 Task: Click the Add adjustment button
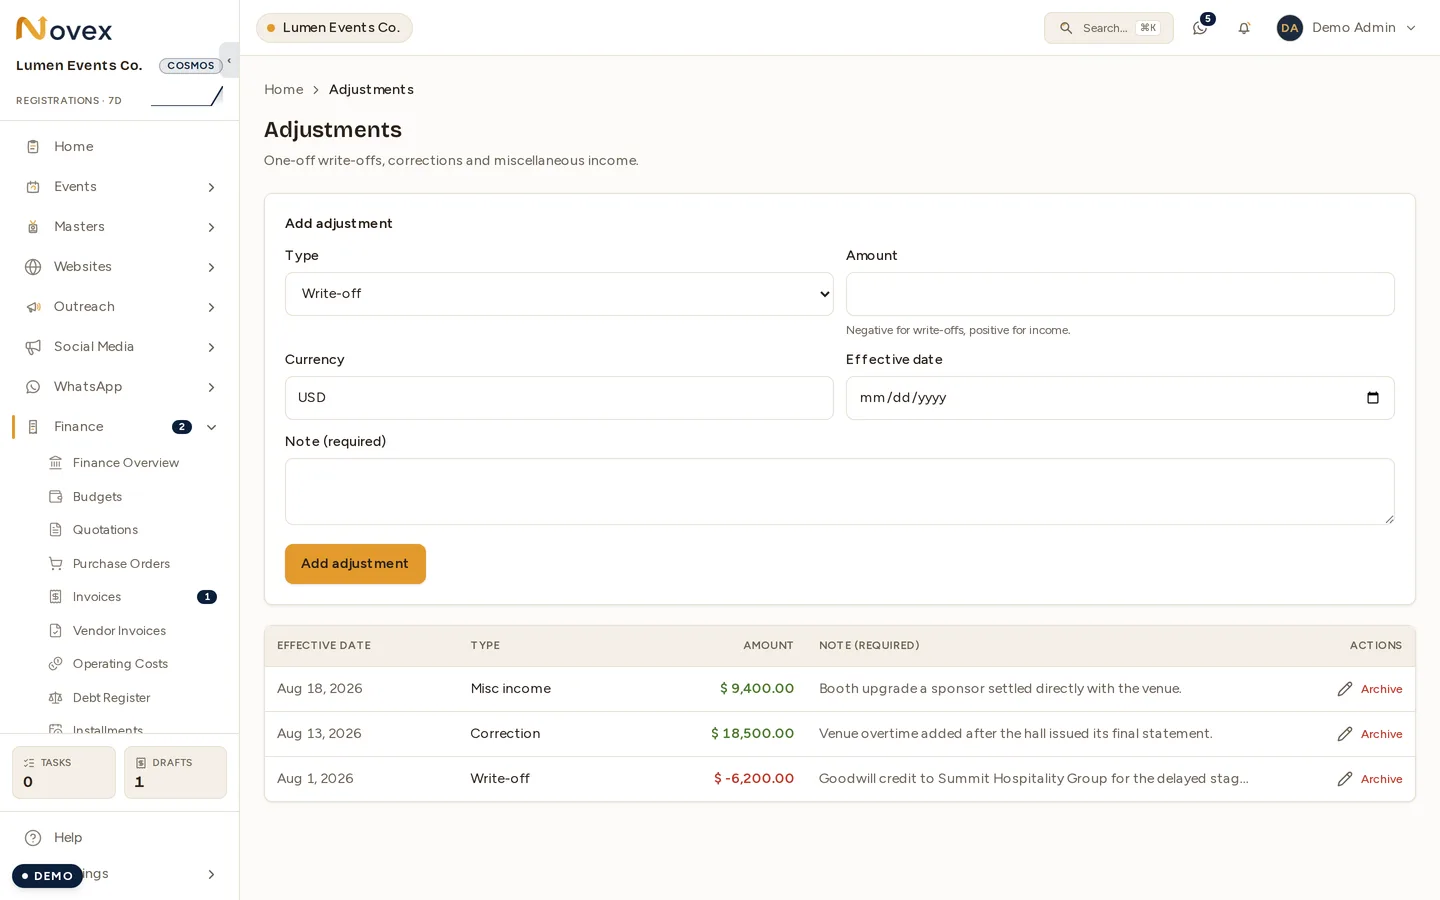point(355,564)
